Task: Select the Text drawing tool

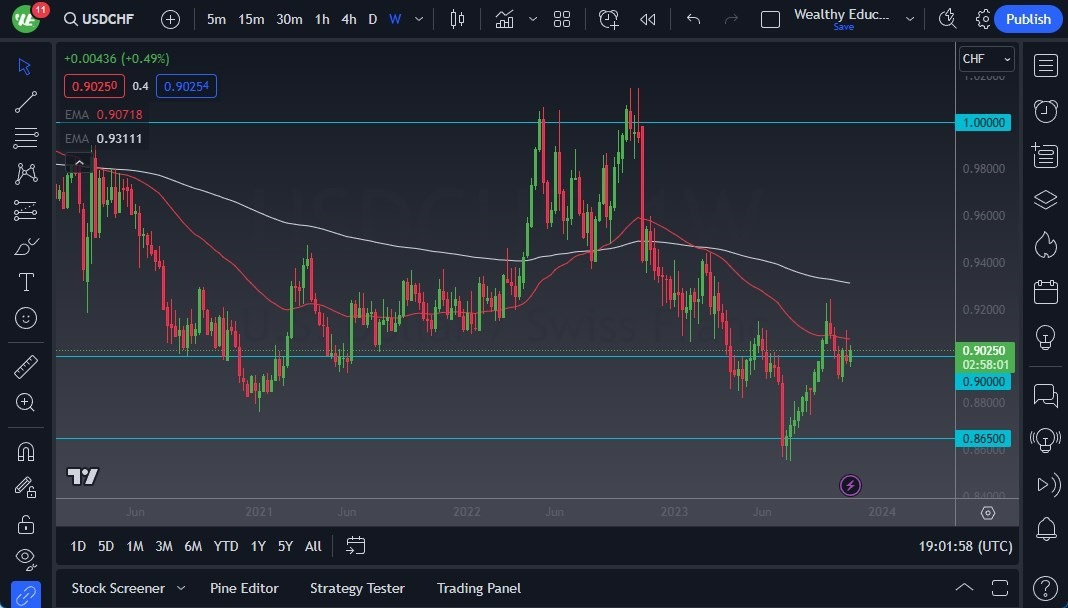Action: coord(26,281)
